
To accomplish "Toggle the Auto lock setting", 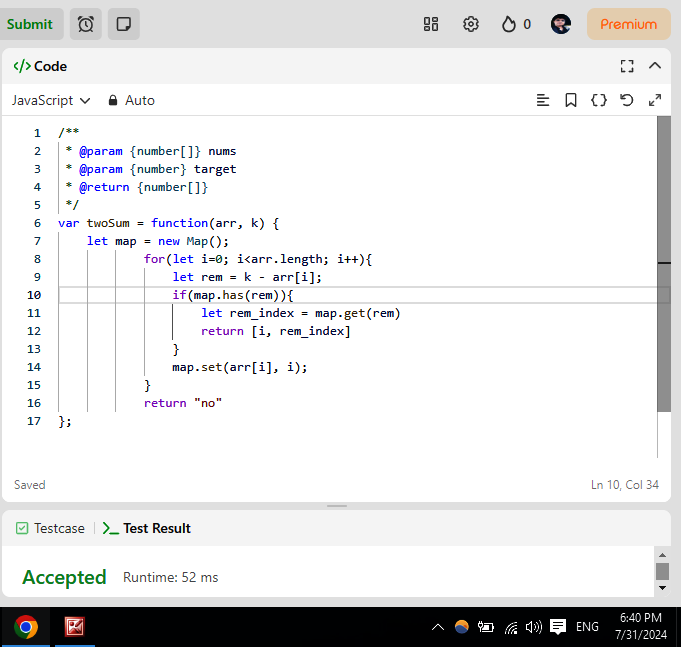I will [x=132, y=100].
